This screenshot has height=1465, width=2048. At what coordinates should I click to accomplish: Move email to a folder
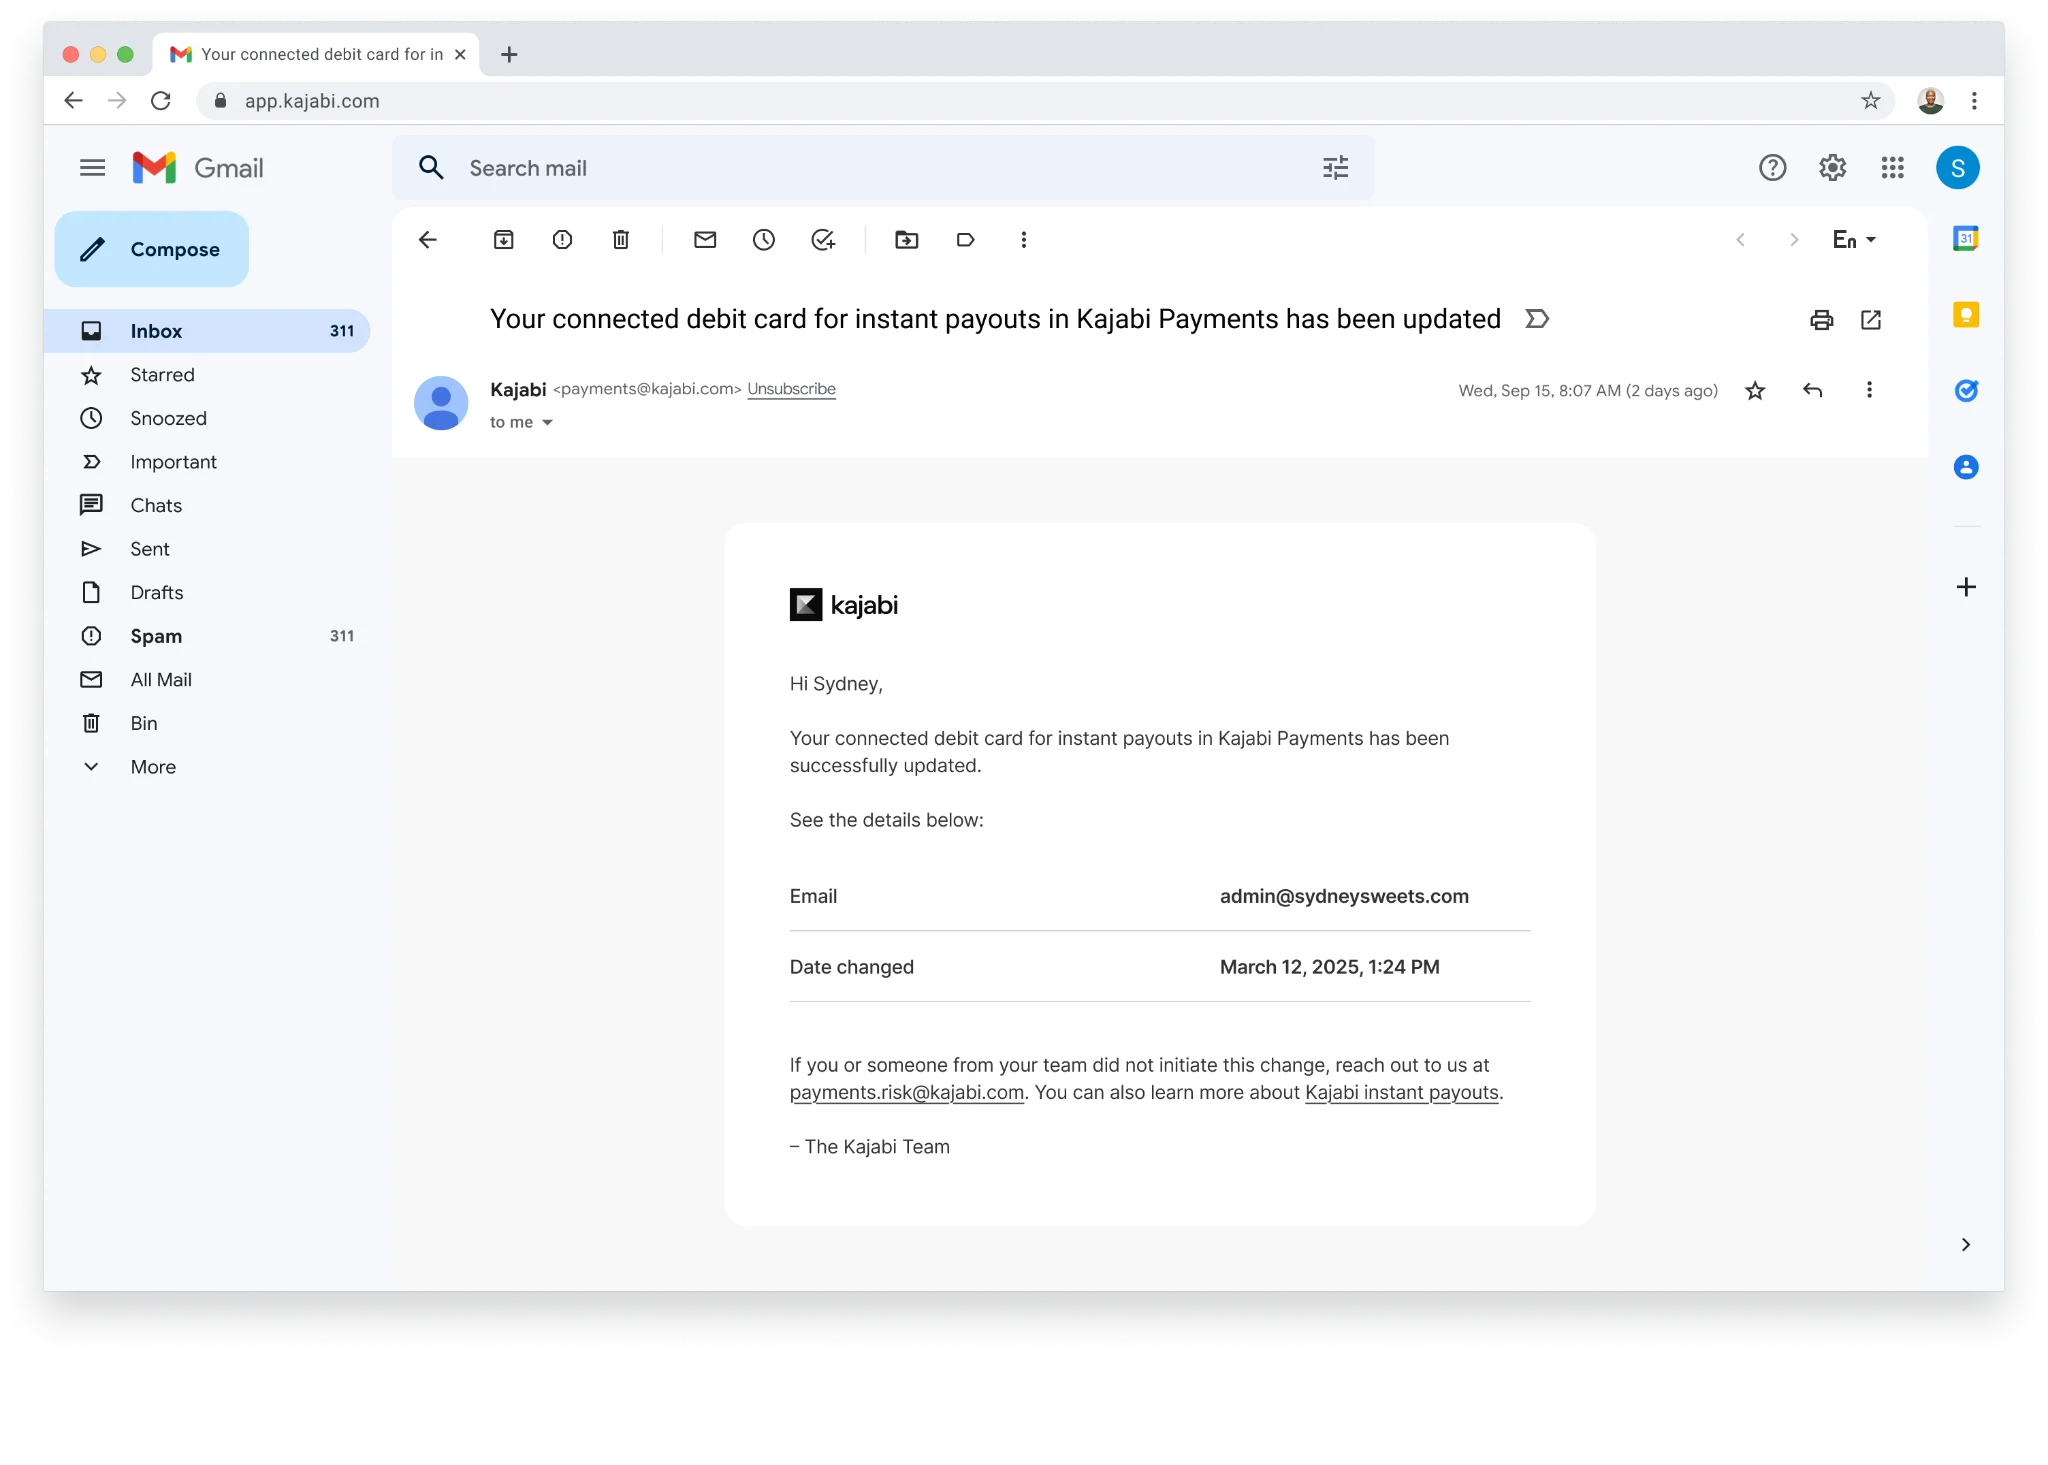coord(907,240)
